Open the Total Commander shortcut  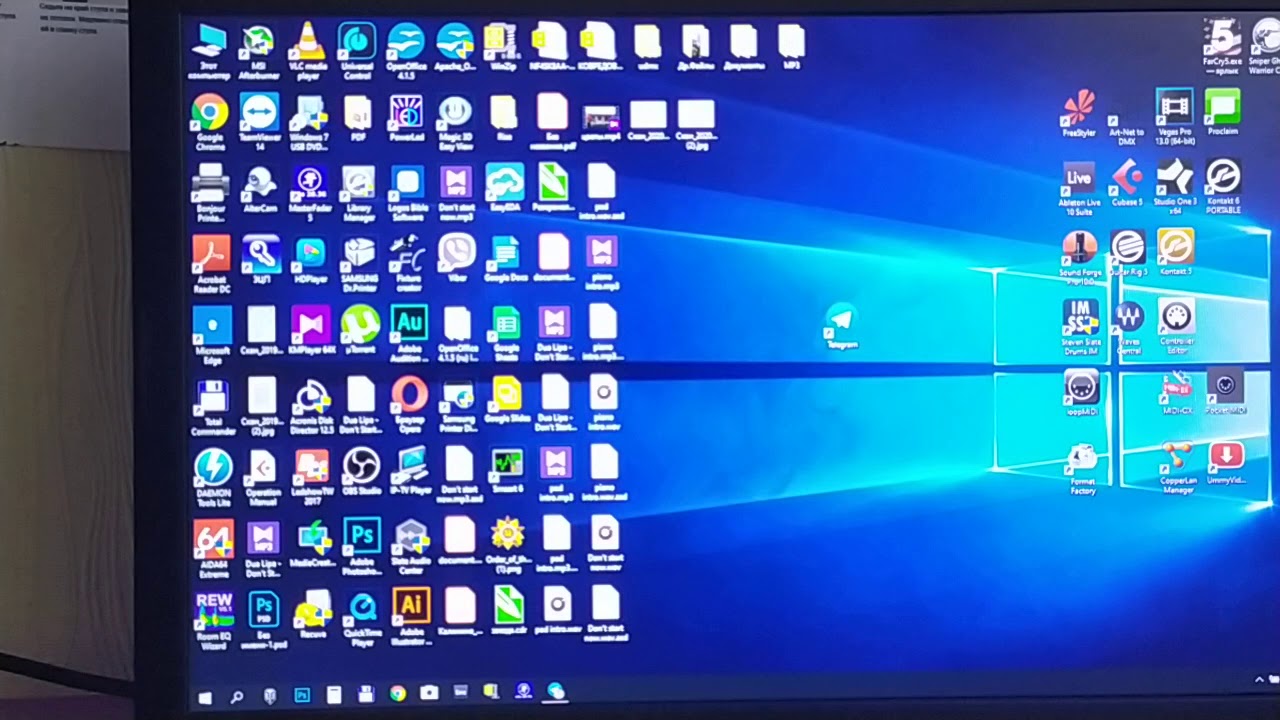213,407
